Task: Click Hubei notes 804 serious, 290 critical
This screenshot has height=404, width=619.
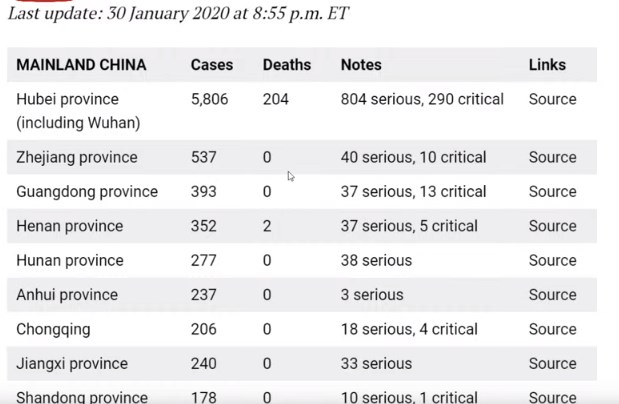Action: pyautogui.click(x=422, y=99)
